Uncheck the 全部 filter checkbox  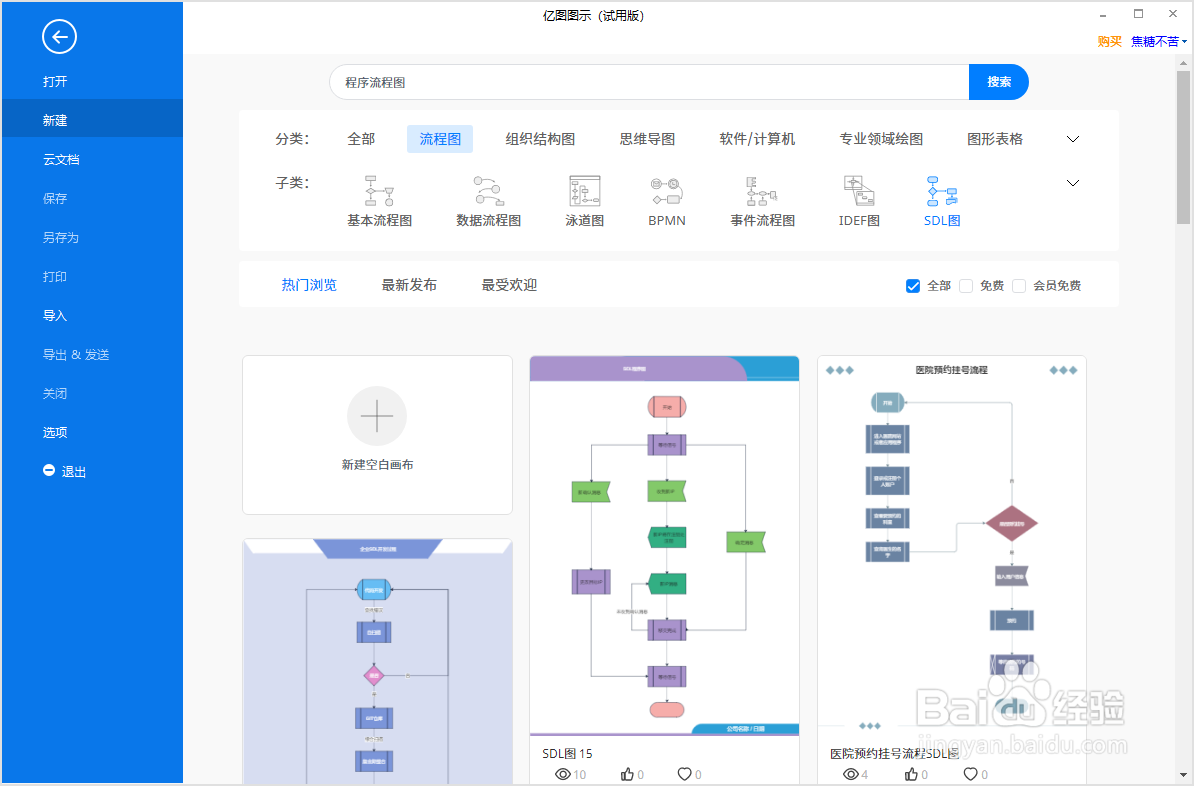(913, 285)
